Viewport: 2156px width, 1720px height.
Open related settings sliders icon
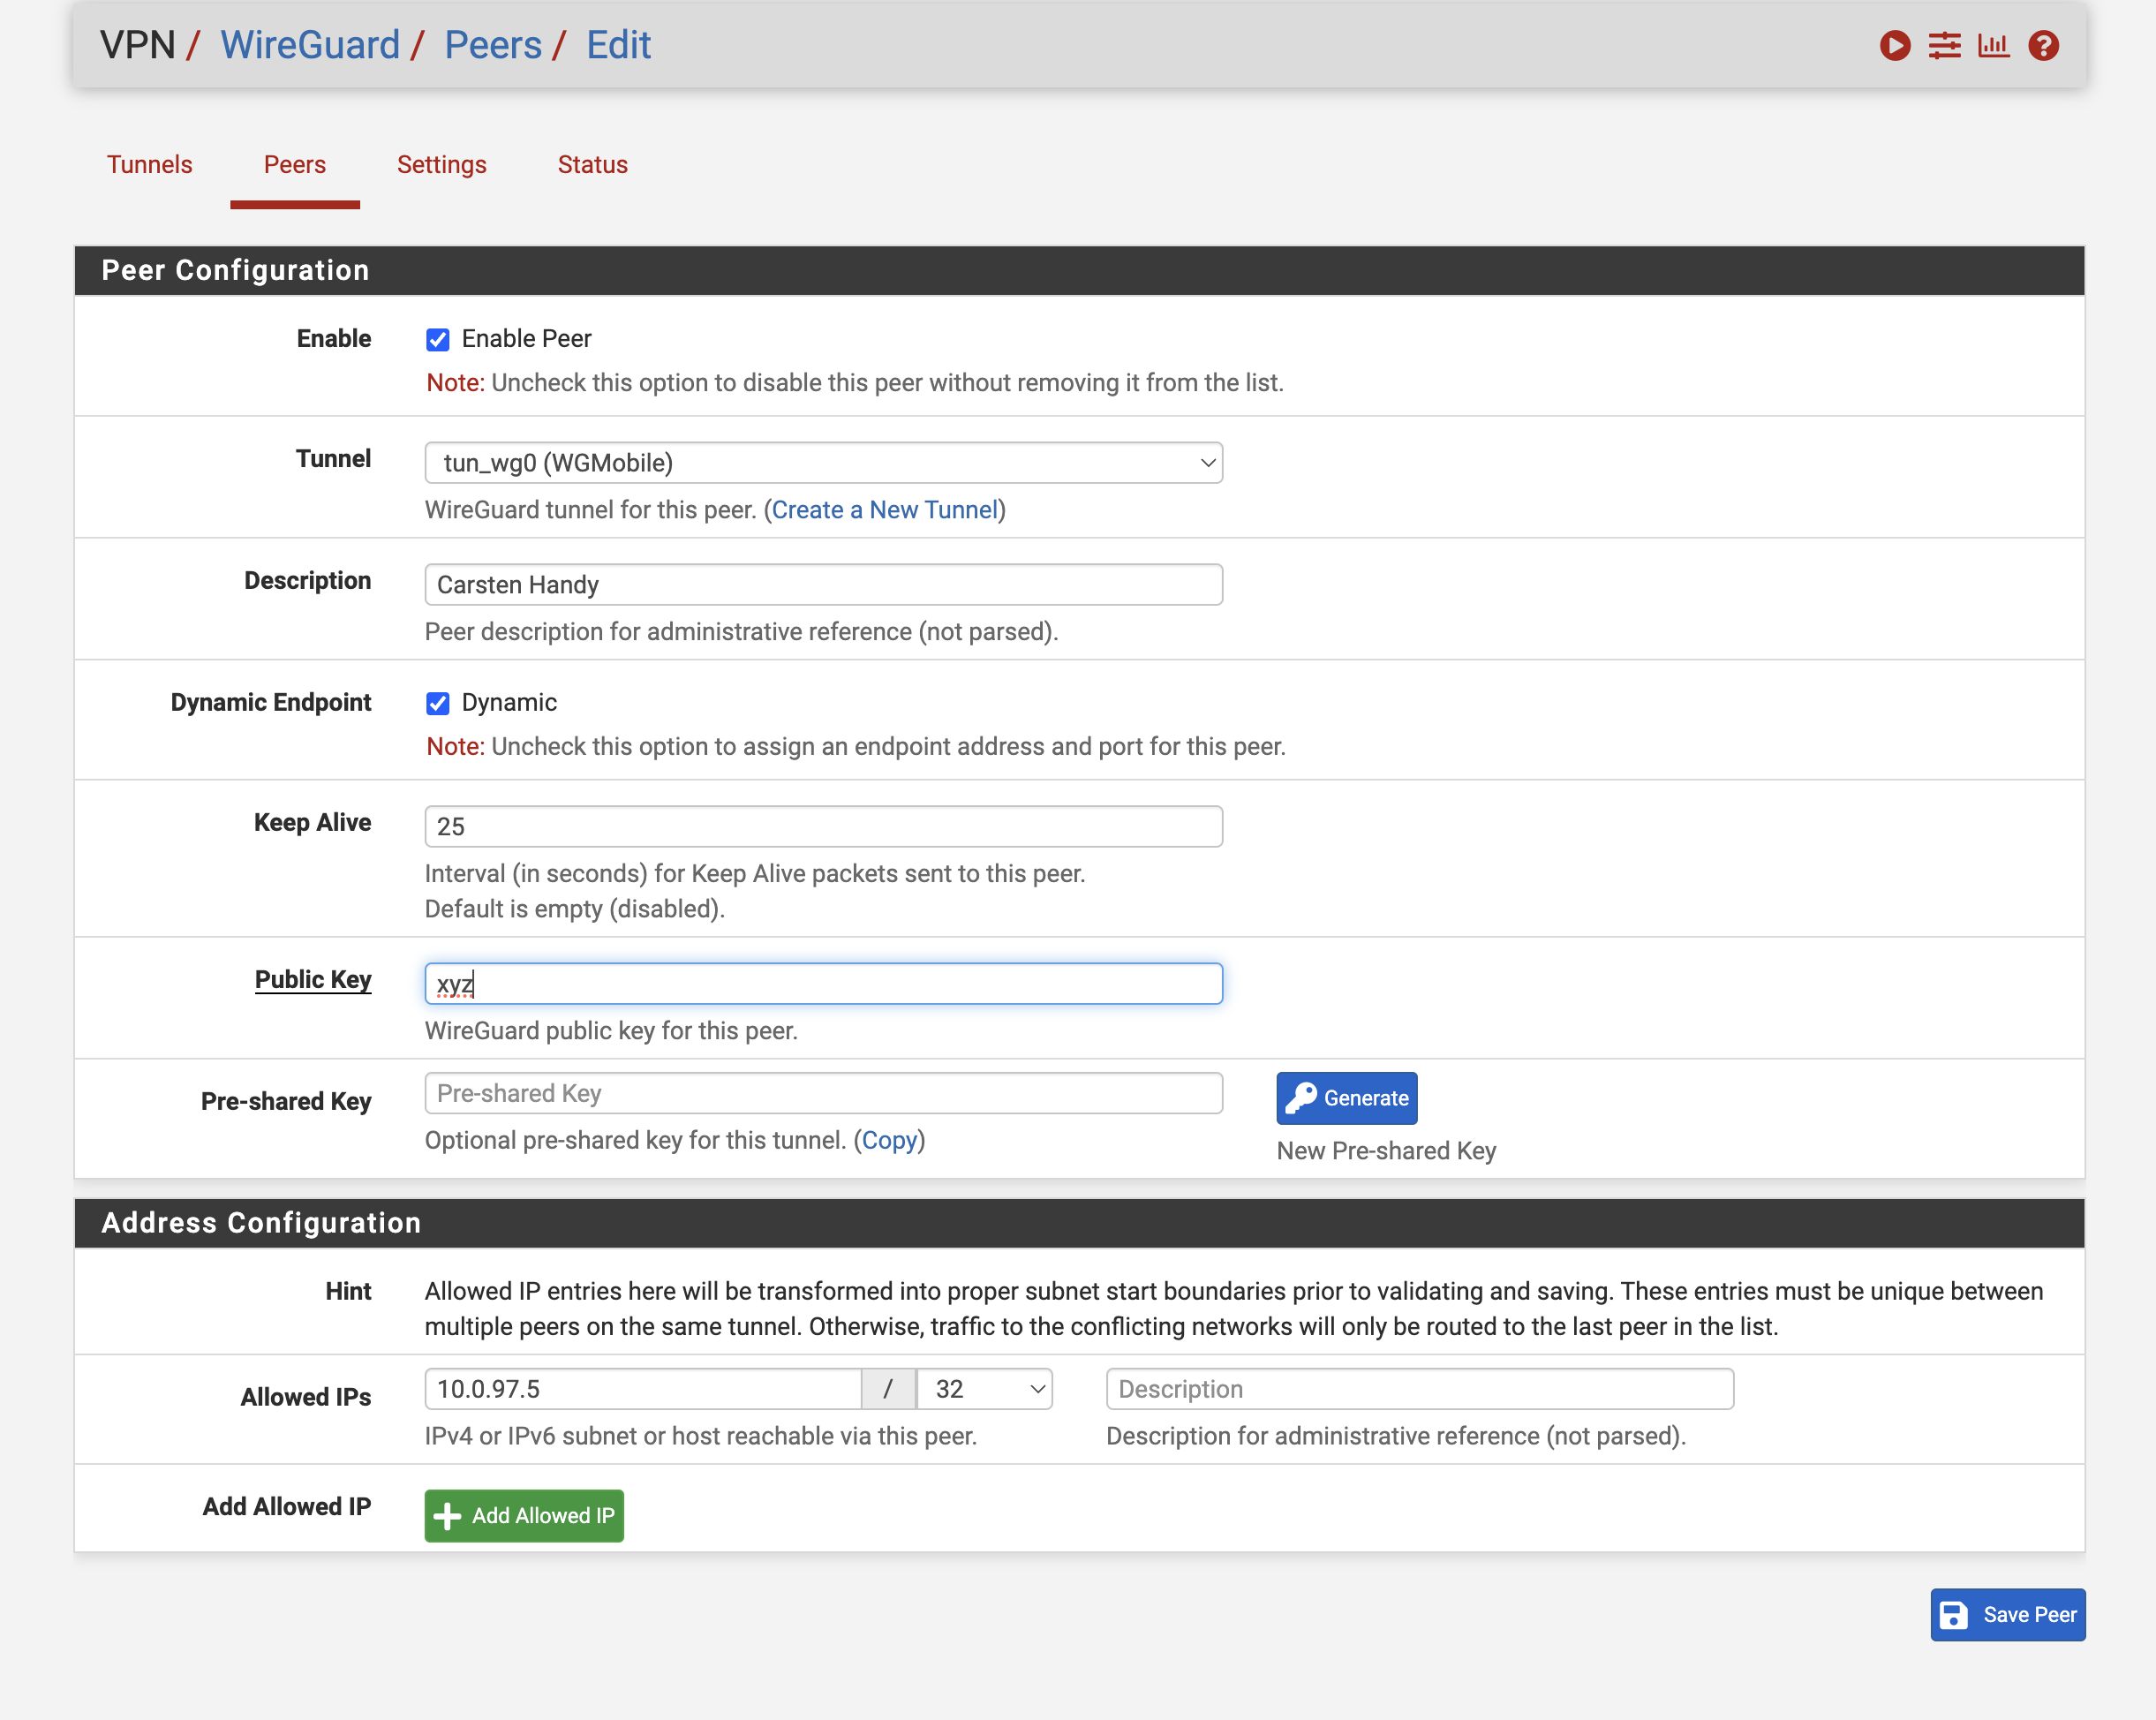pos(1944,46)
